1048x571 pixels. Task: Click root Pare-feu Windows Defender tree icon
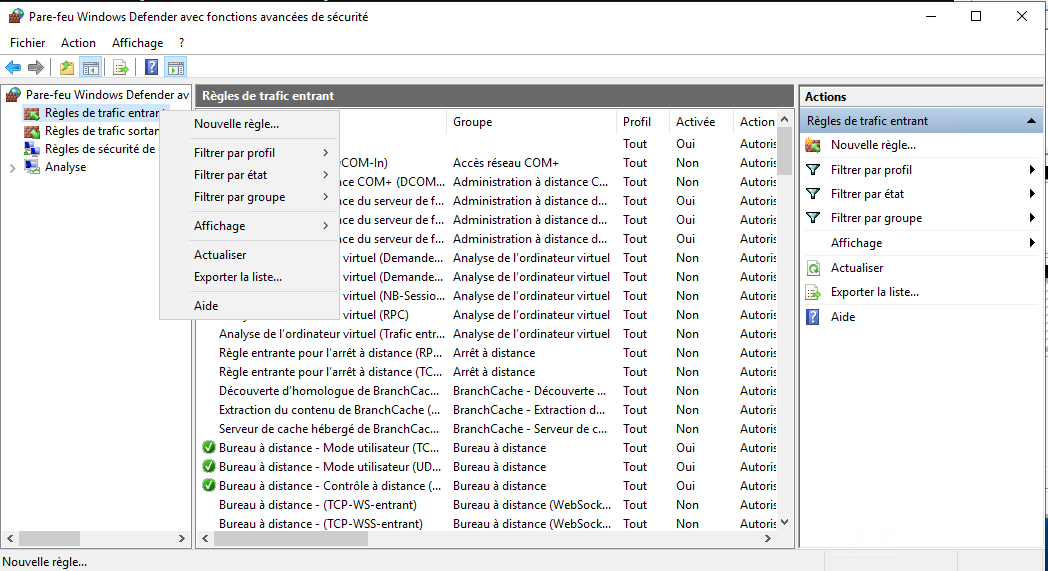pyautogui.click(x=13, y=95)
